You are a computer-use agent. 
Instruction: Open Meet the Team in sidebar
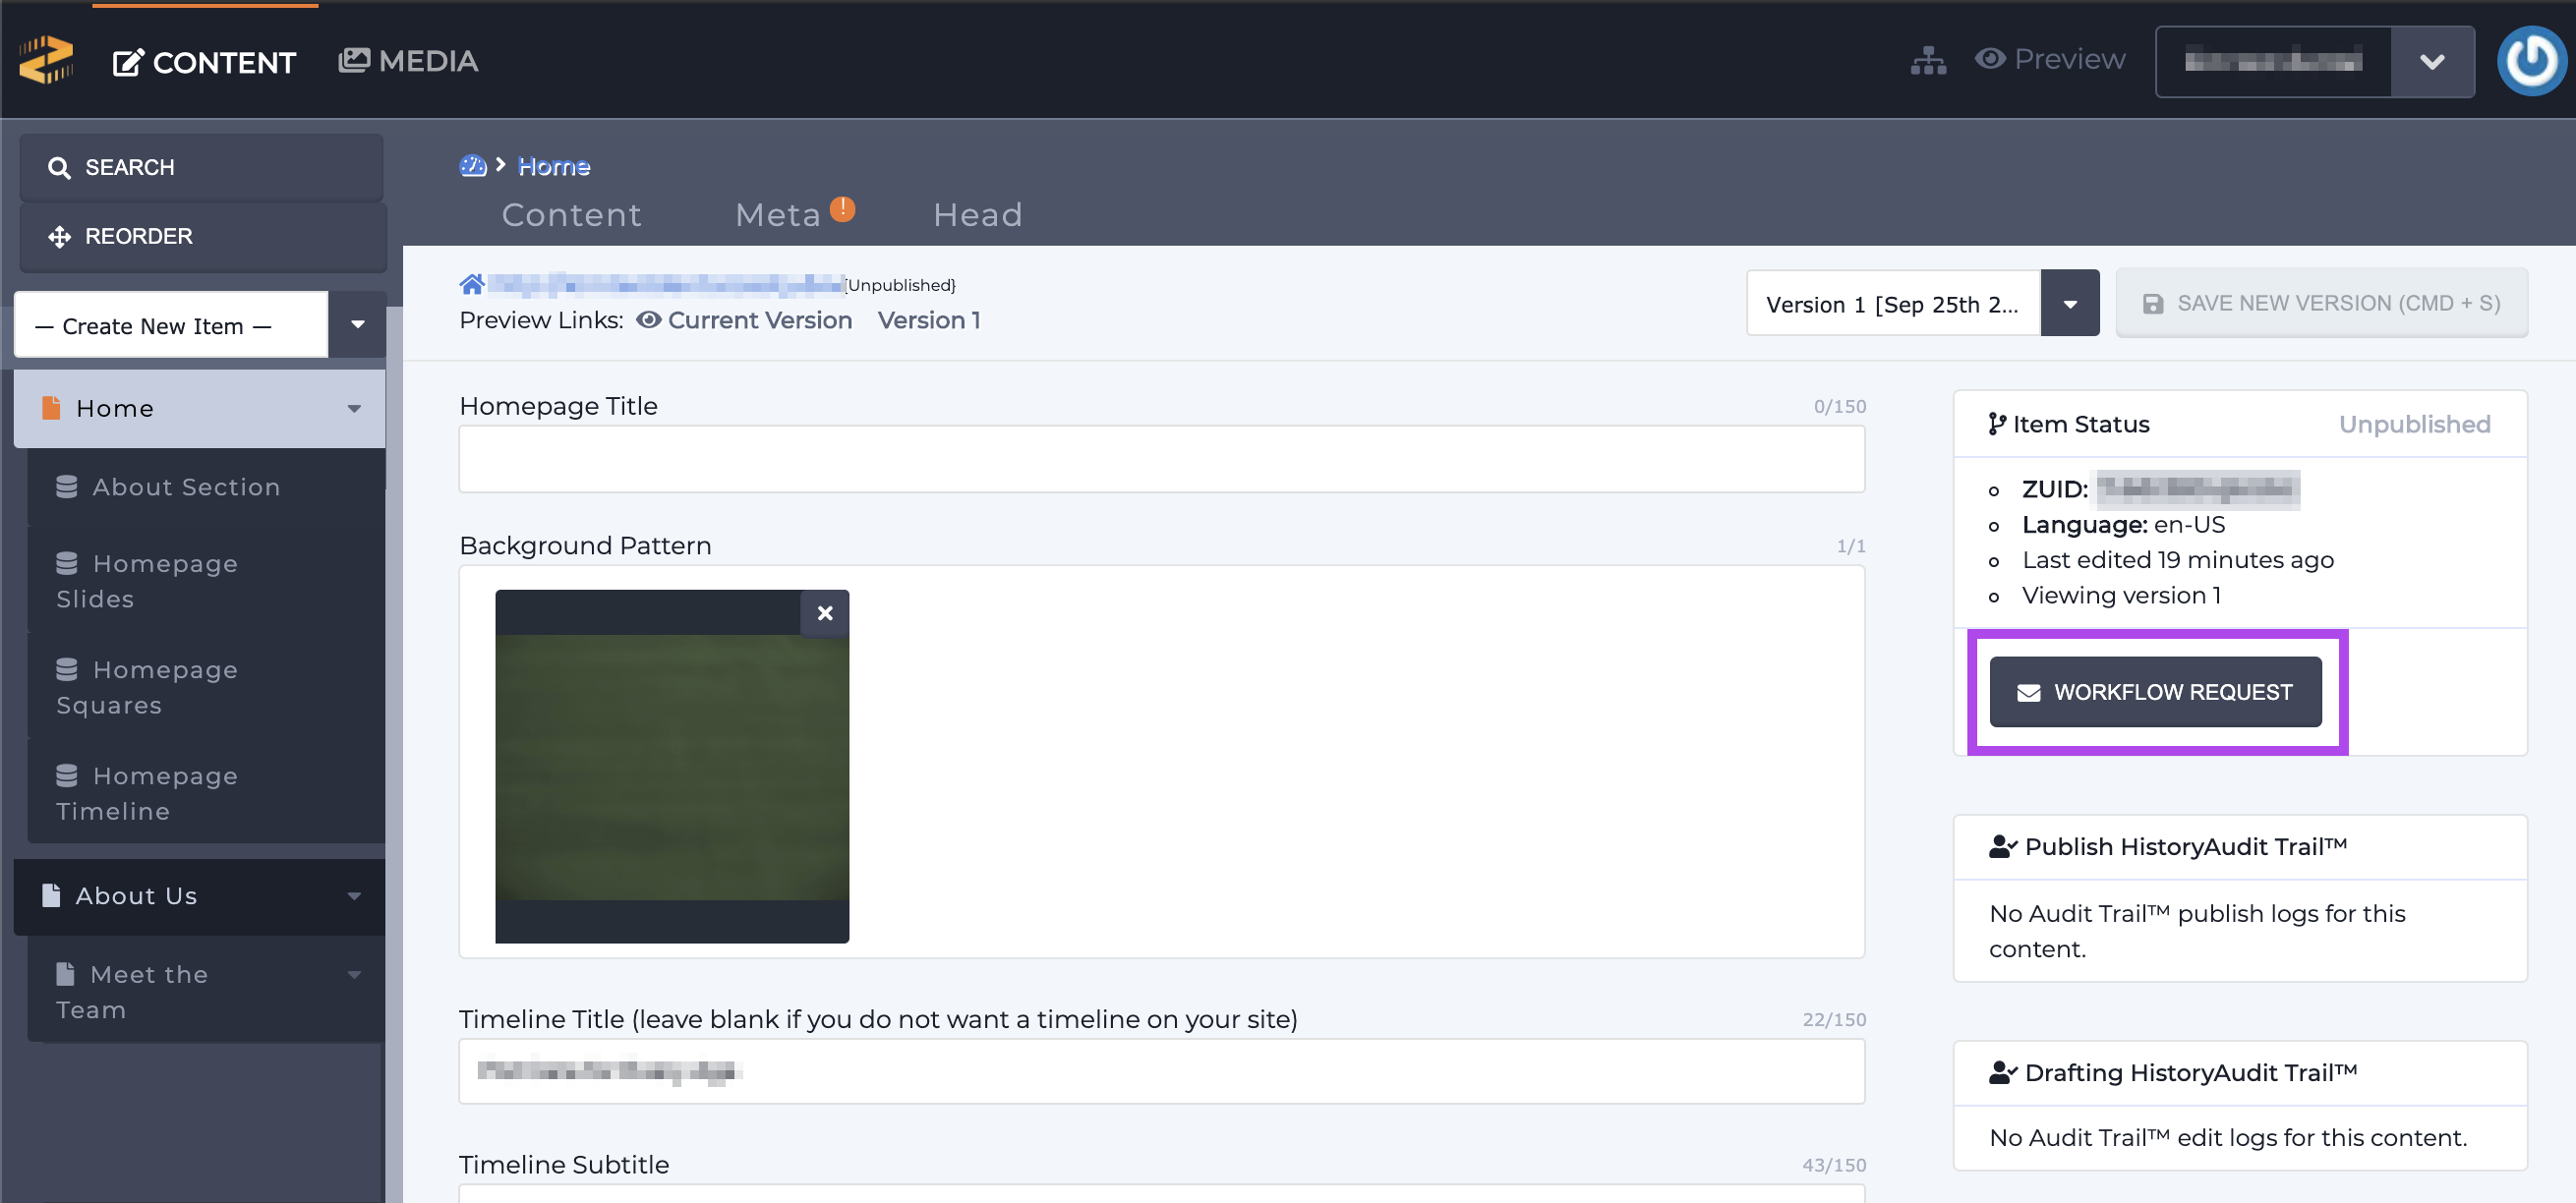[206, 991]
